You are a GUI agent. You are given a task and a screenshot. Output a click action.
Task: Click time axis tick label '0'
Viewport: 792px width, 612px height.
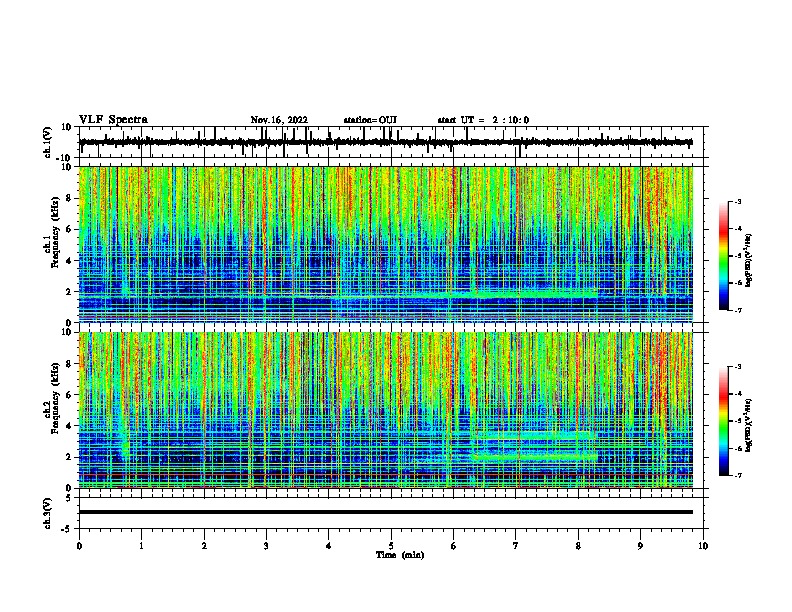click(x=79, y=546)
